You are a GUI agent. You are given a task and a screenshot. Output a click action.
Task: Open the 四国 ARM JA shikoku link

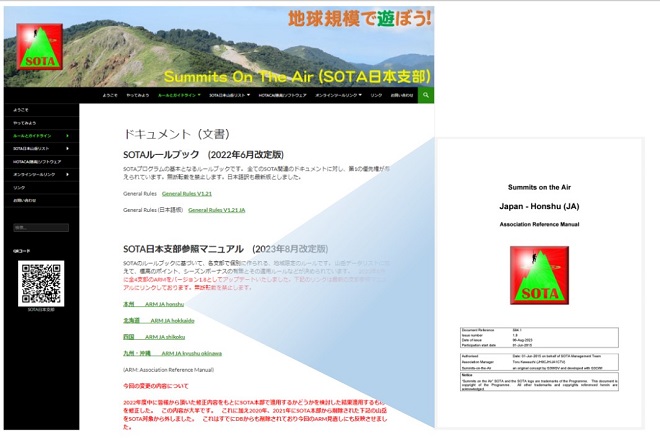click(x=154, y=337)
